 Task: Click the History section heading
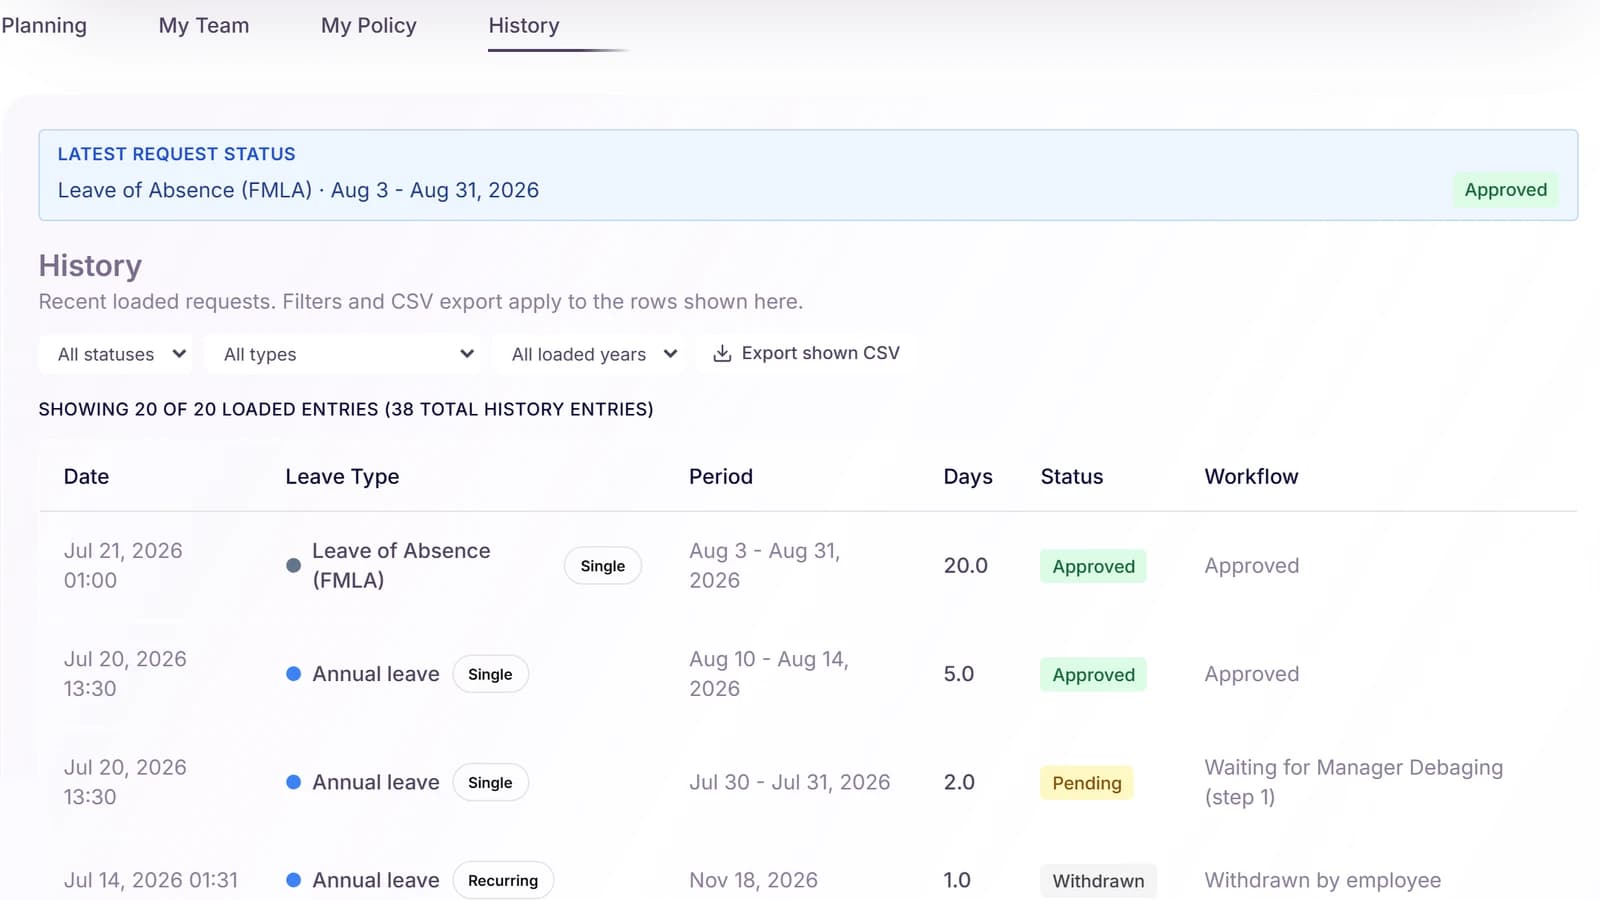click(90, 265)
